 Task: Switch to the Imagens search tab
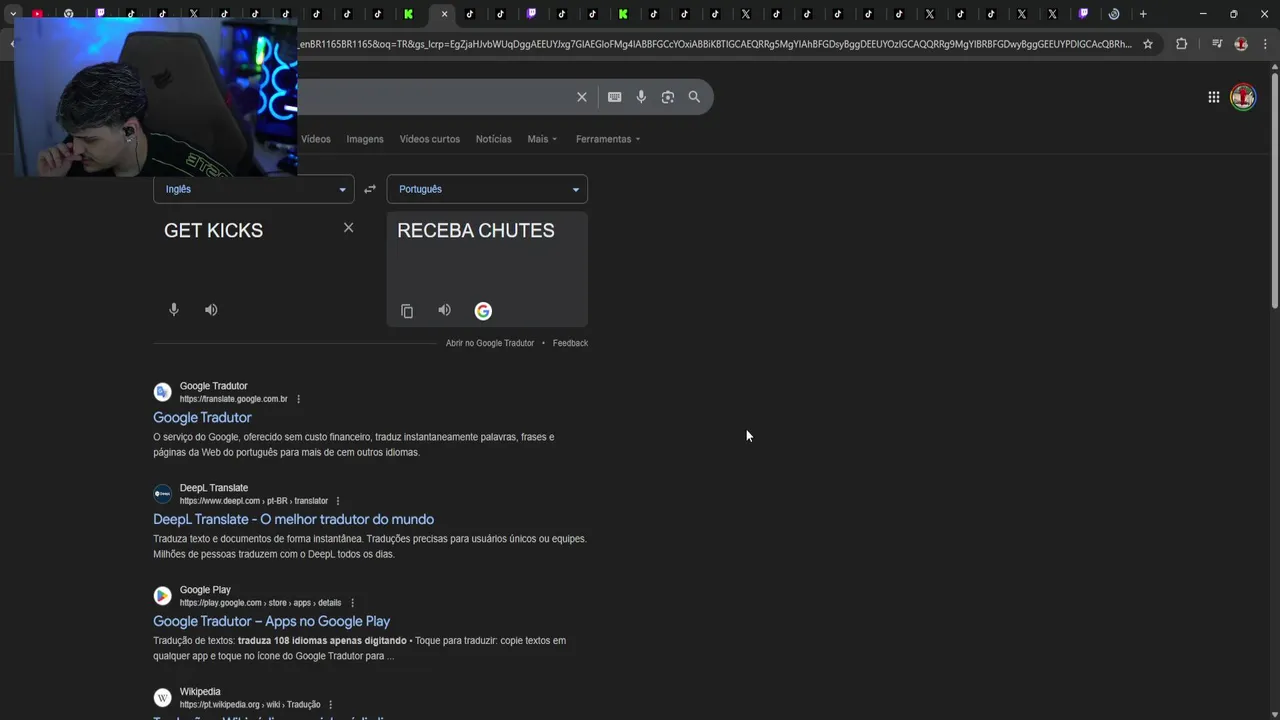click(x=365, y=139)
